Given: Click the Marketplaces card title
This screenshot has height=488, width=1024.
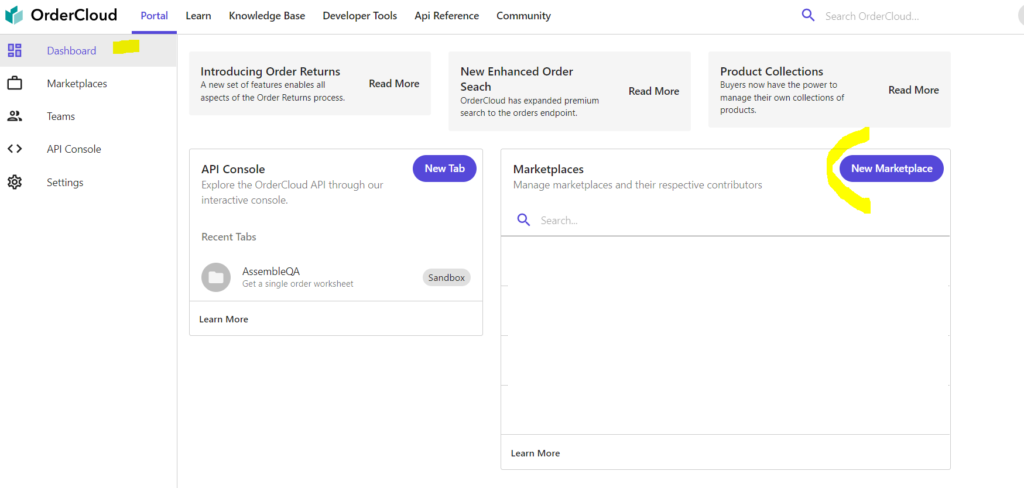Looking at the screenshot, I should [548, 169].
